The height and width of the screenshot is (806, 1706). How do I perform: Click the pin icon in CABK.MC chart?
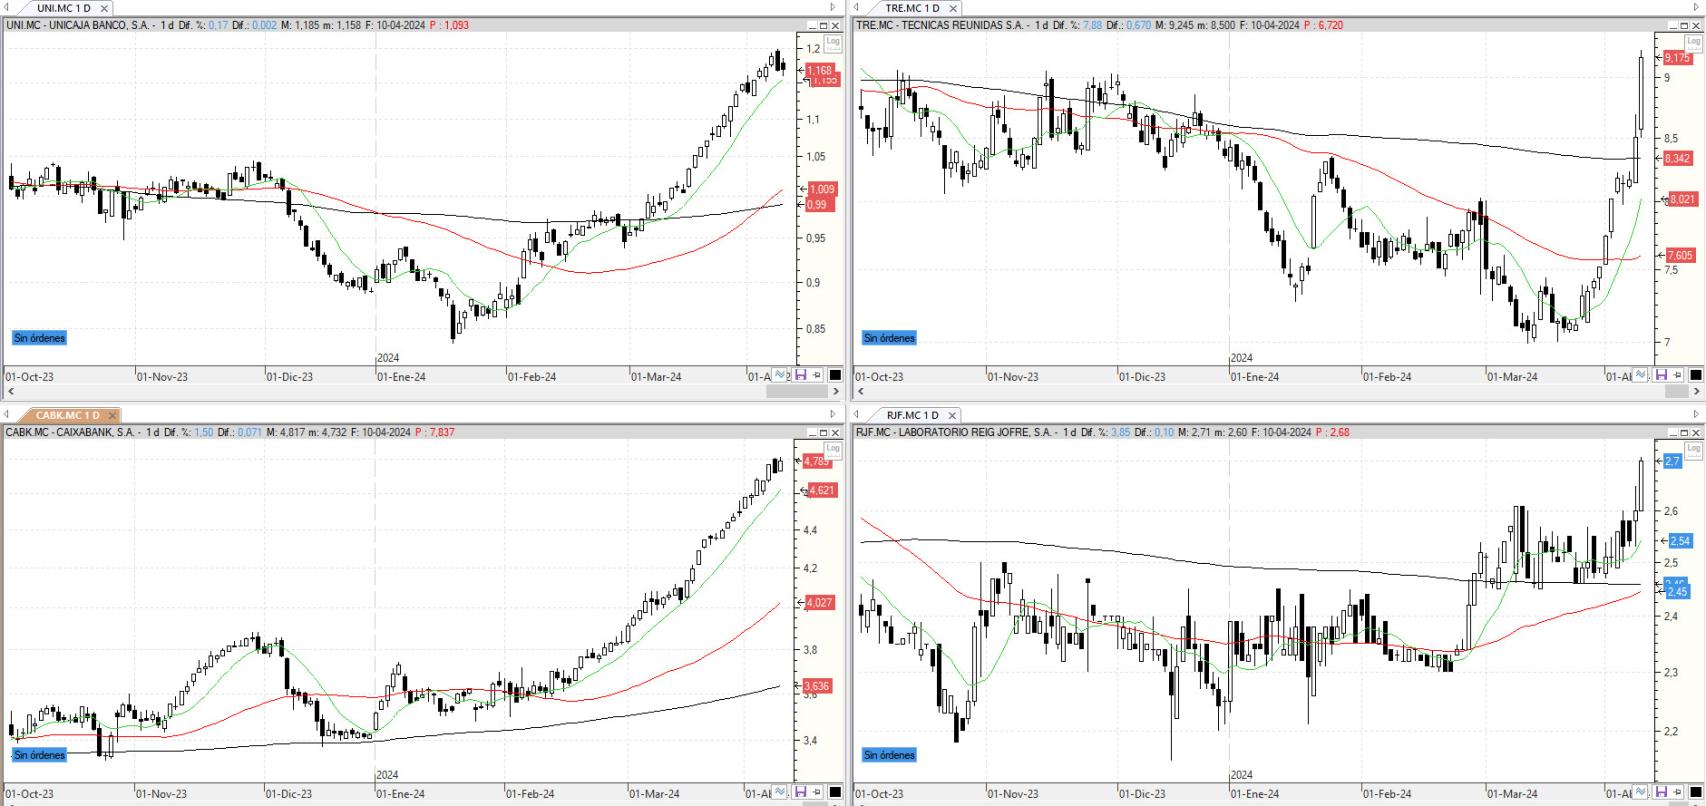817,792
